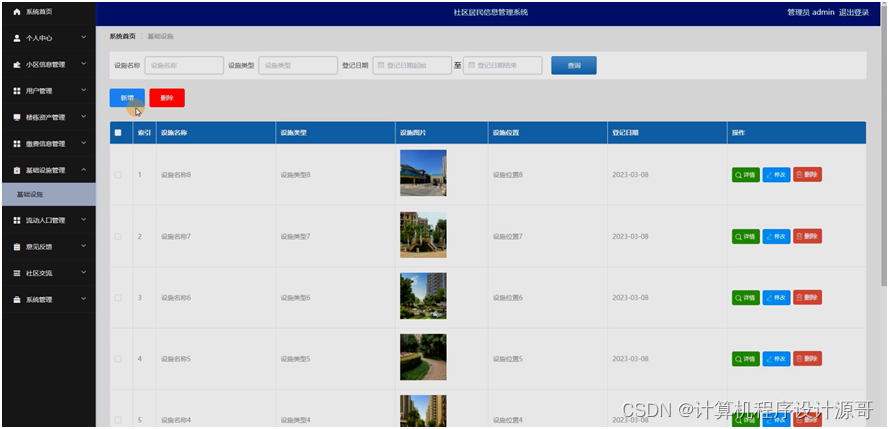Click the monitor icon for 楼栋资产管理
Screen dimensions: 889x429
[x=16, y=117]
